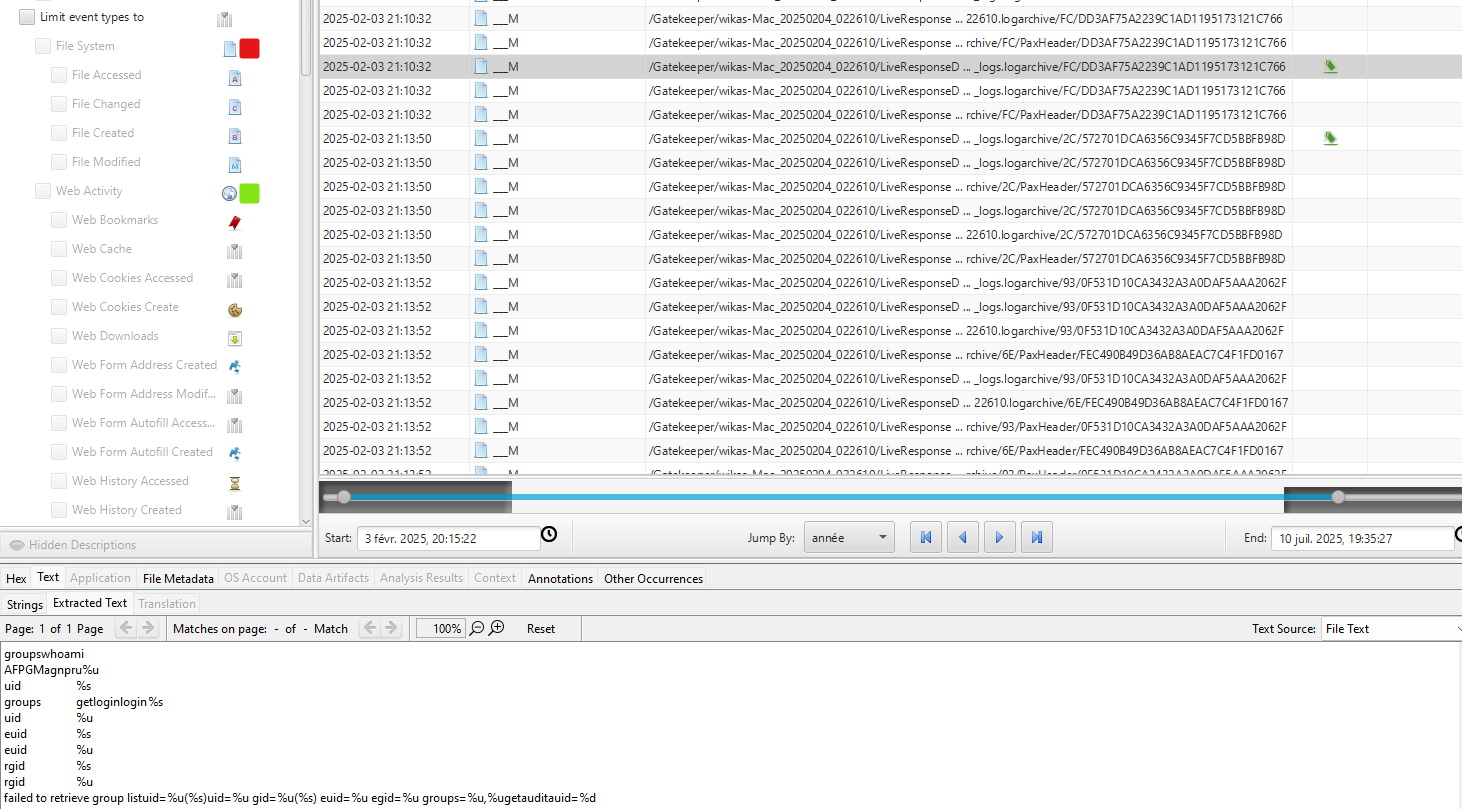Click the Web History Accessed hourglass icon
Screen dimensions: 1462x809
coord(235,483)
